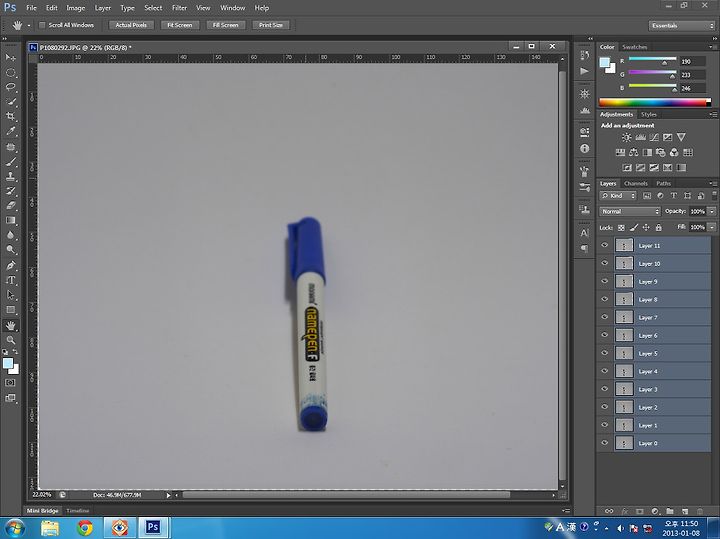Click the Actual Pixels button
Viewport: 720px width, 539px height.
[x=131, y=25]
